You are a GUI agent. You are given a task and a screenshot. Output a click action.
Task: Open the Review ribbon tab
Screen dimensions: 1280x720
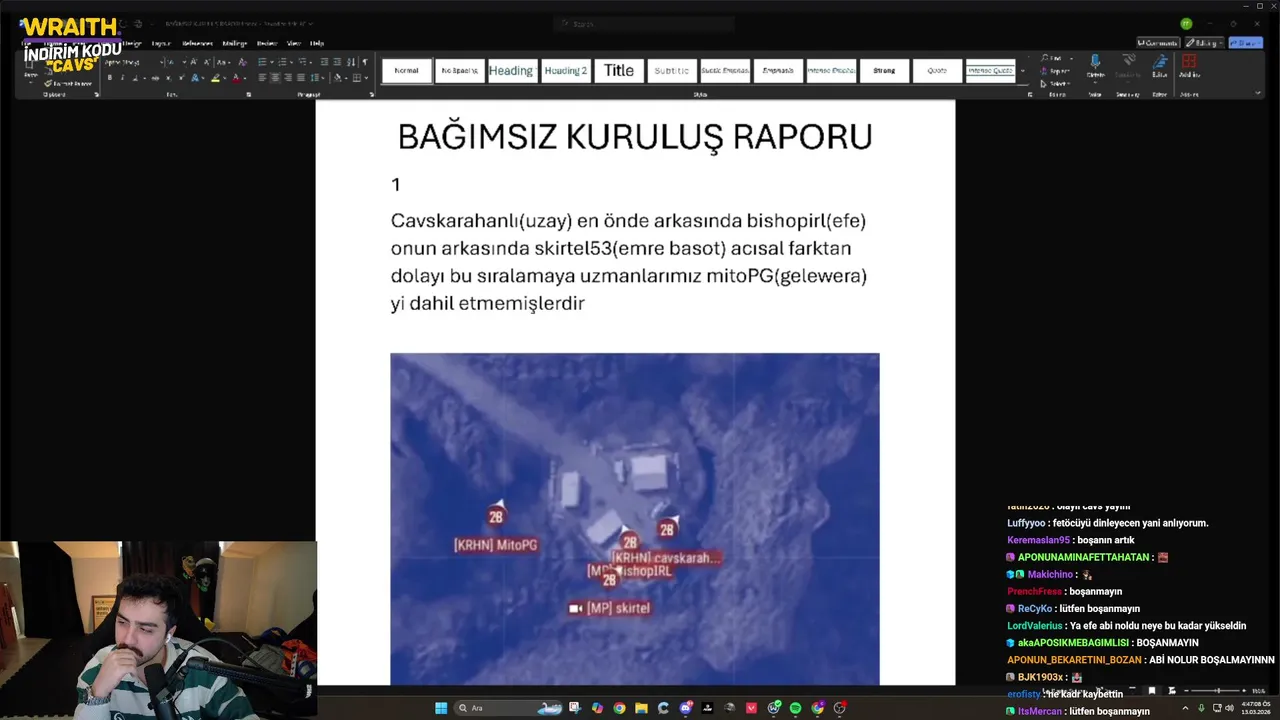click(267, 43)
